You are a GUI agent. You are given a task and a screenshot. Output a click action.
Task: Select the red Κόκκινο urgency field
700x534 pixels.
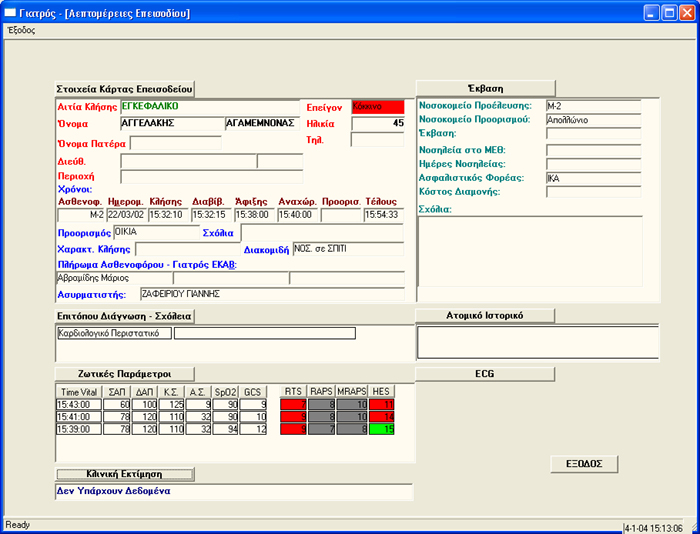[378, 107]
